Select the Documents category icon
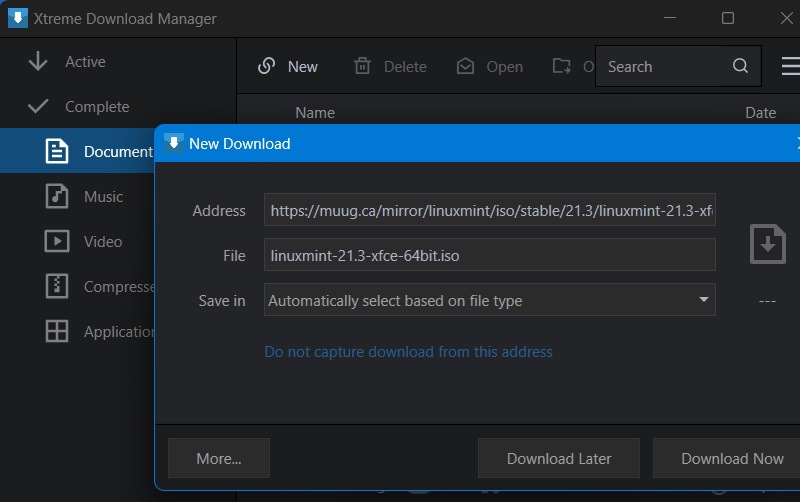The width and height of the screenshot is (800, 502). coord(56,152)
